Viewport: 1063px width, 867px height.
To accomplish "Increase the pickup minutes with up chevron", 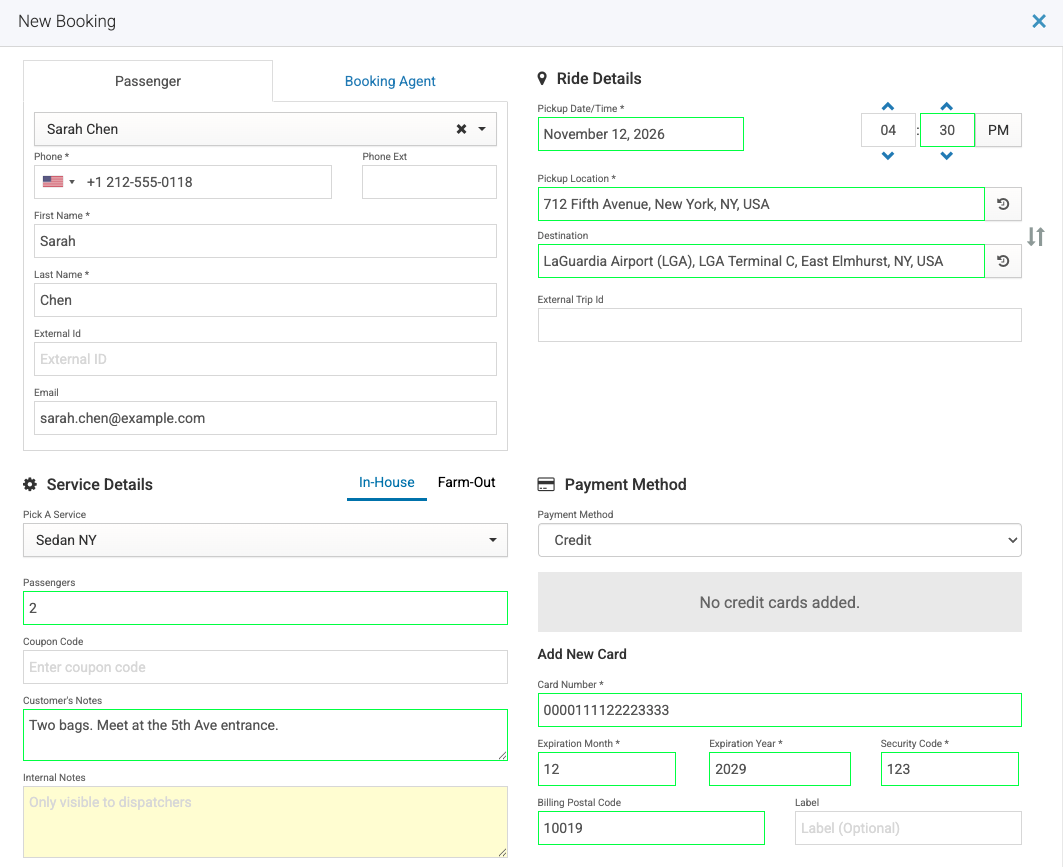I will click(946, 106).
